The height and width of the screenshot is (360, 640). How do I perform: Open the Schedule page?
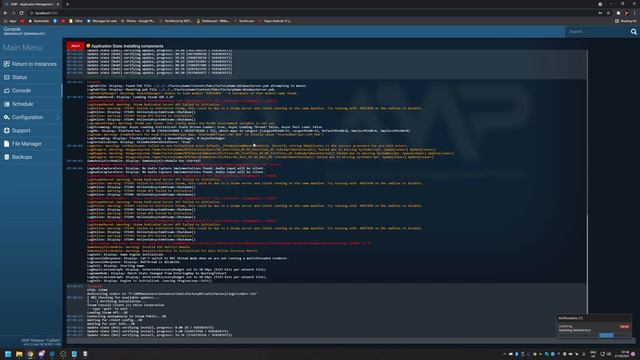[31, 104]
